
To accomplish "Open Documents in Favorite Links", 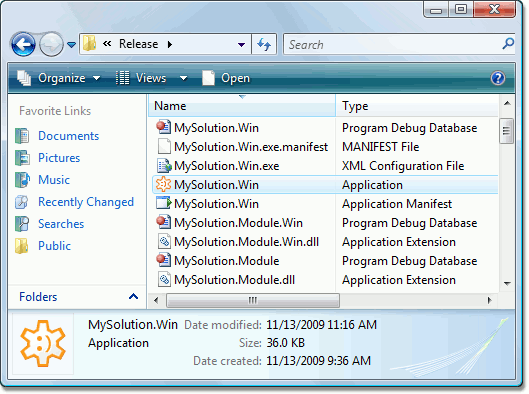I will click(68, 136).
